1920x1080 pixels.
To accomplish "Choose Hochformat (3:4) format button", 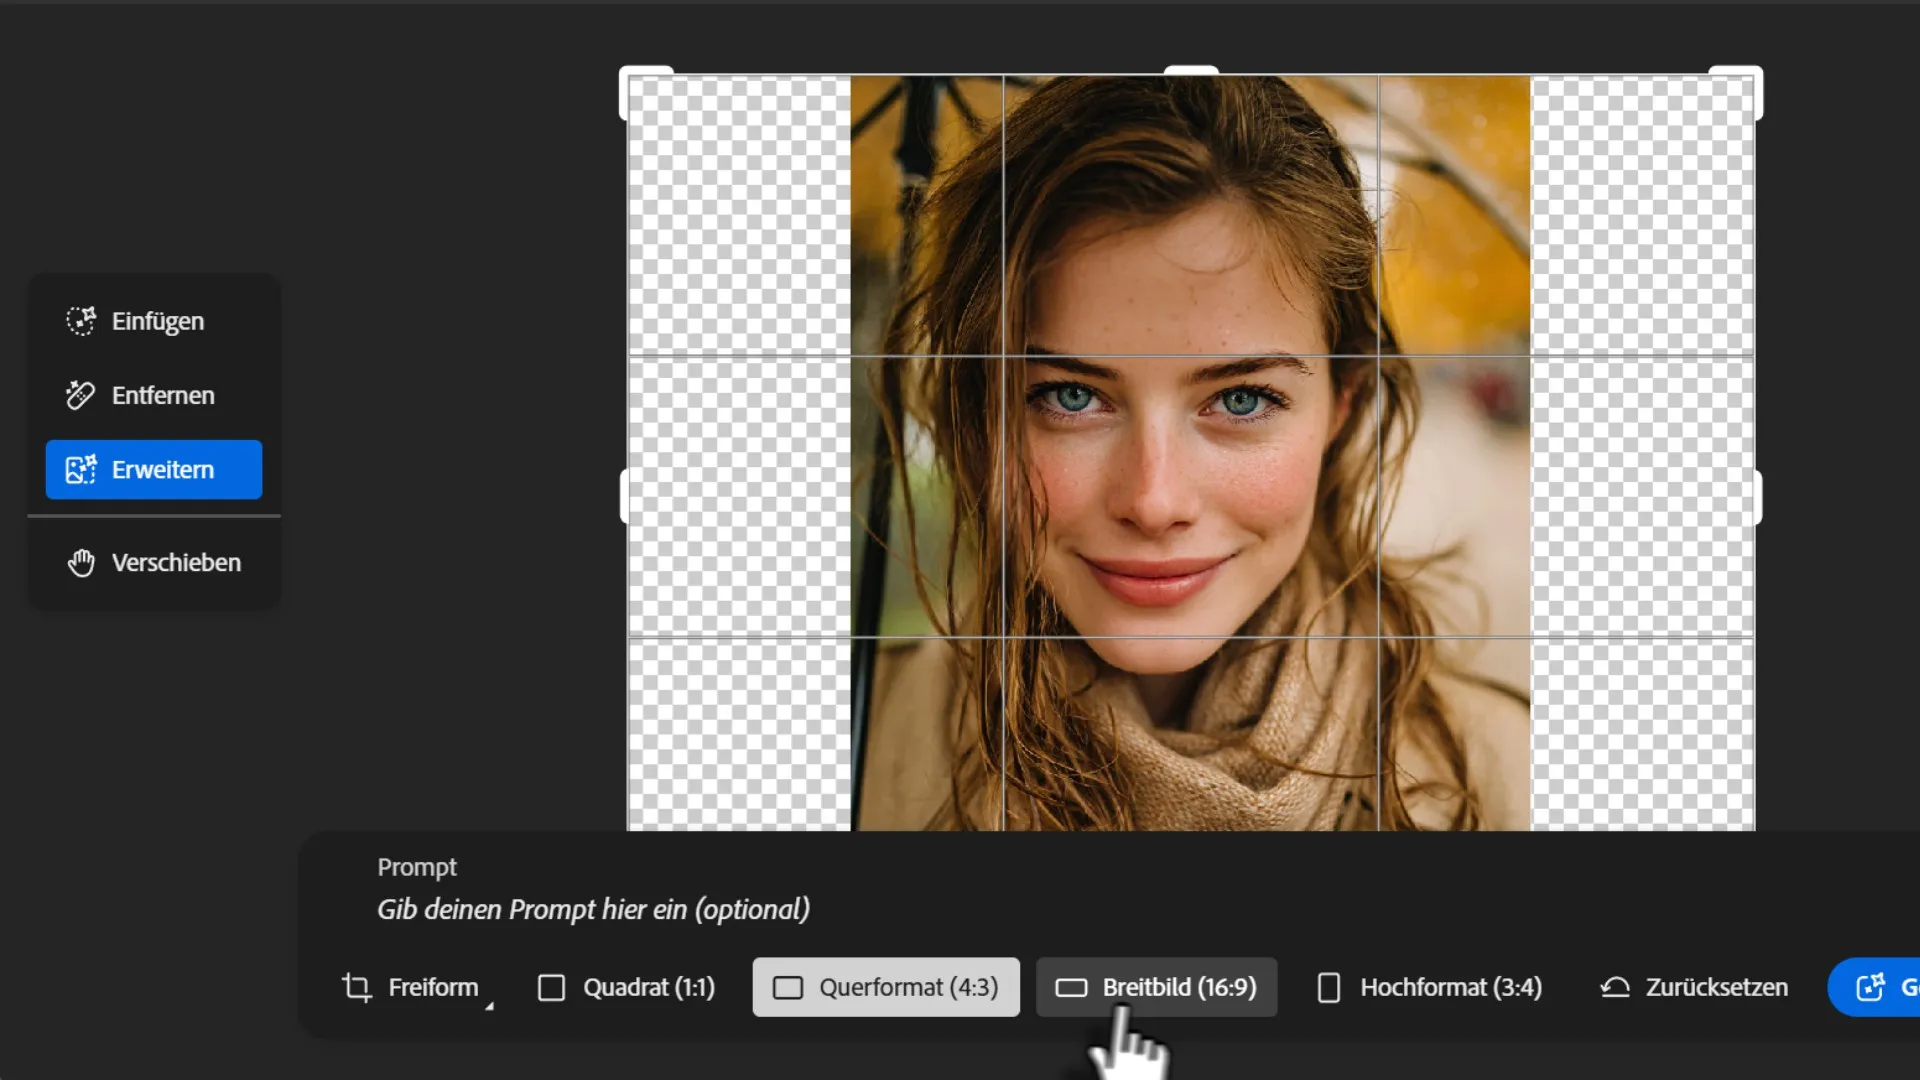I will tap(1430, 988).
